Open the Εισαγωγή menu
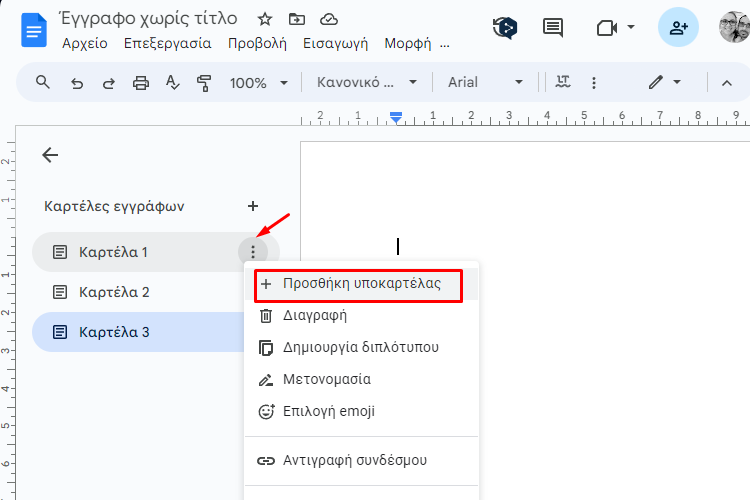Screen dimensions: 750x500 click(334, 43)
